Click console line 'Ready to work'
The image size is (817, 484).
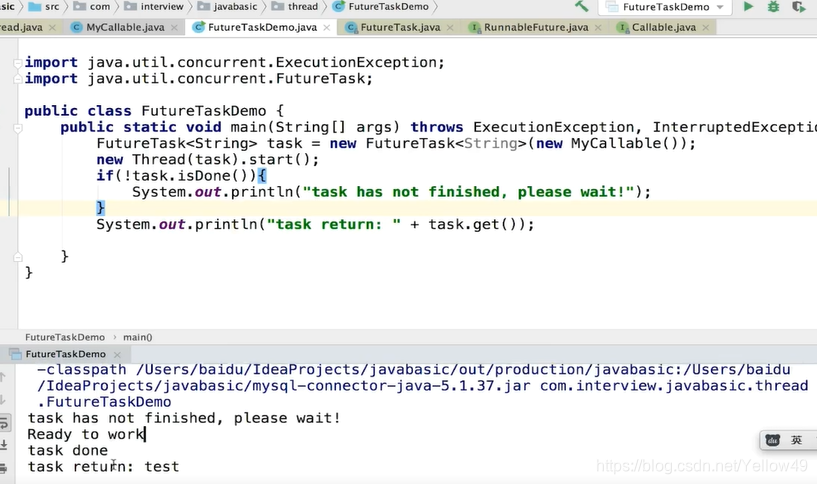(86, 434)
